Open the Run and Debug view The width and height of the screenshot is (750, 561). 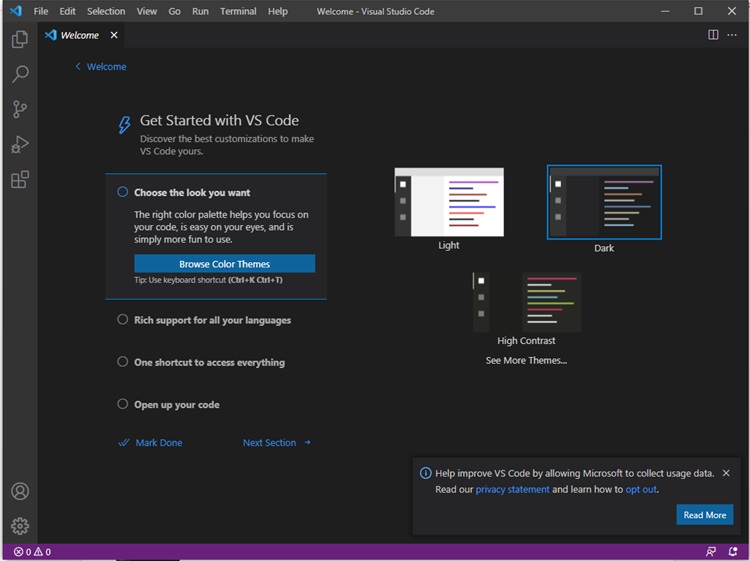20,144
